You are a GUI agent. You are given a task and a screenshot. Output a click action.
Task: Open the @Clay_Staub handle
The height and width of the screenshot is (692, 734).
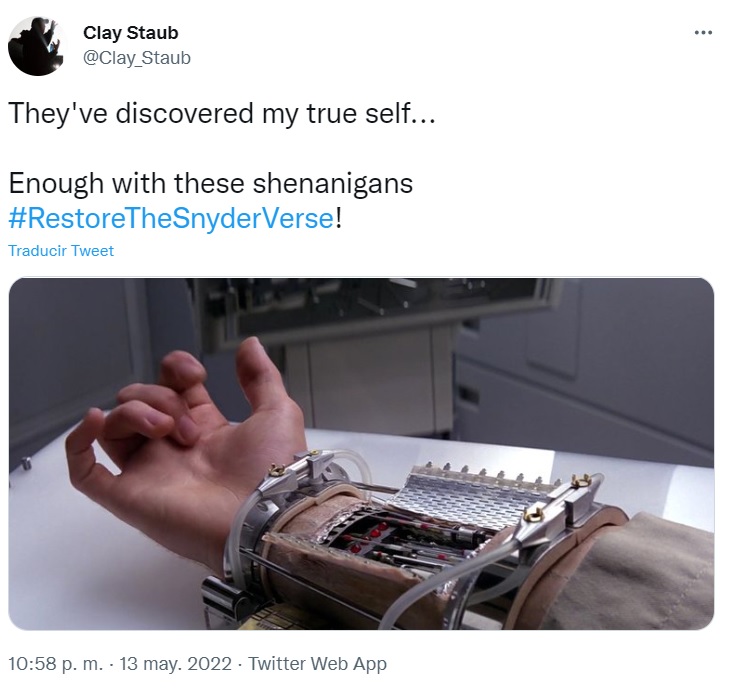click(x=137, y=58)
